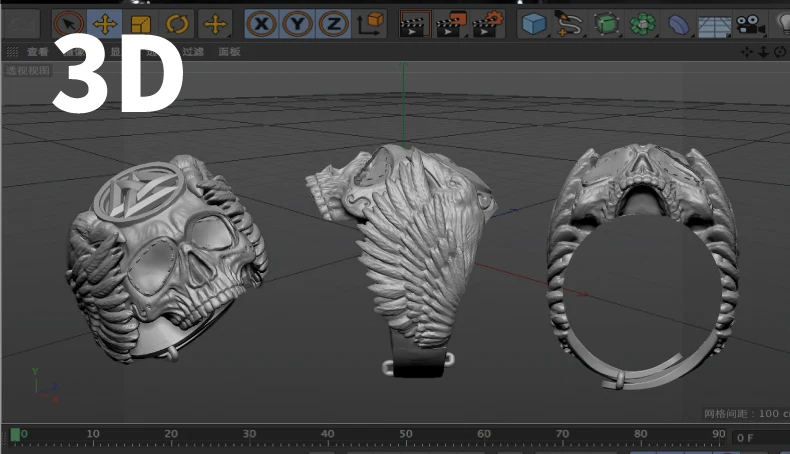Toggle Z axis lock
The image size is (790, 454).
(x=334, y=24)
